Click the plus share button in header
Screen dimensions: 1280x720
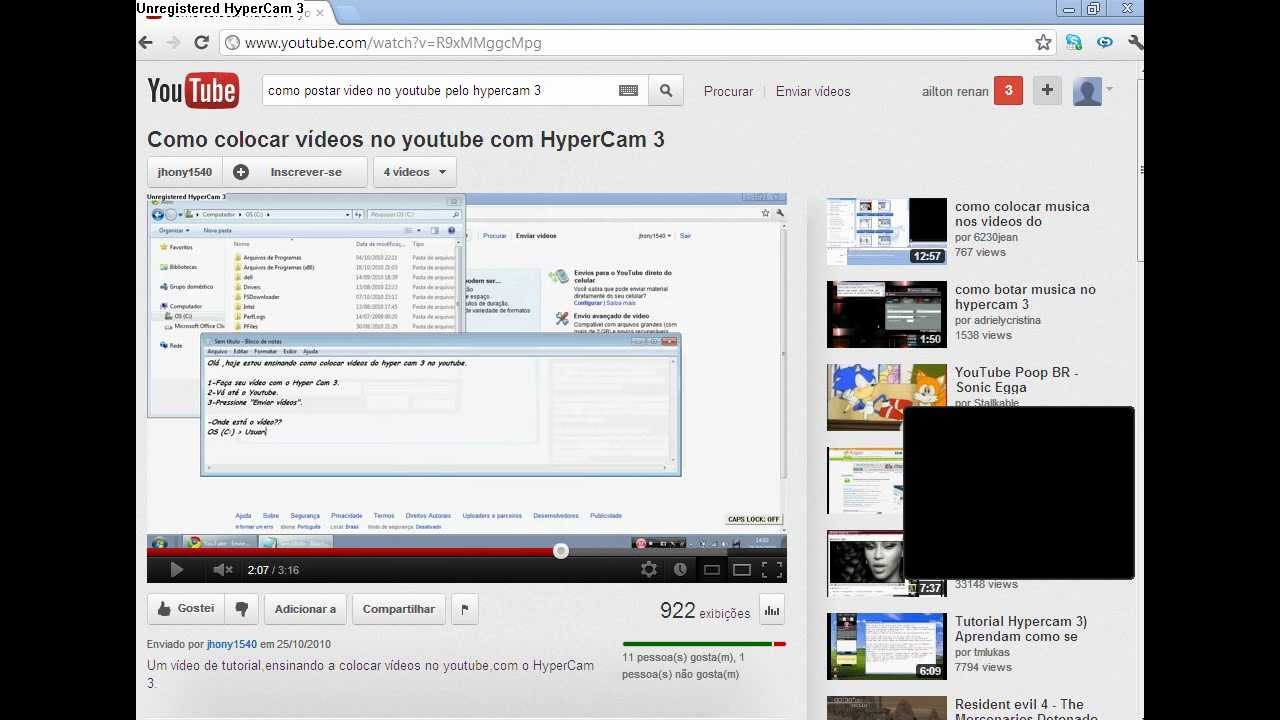click(x=1047, y=90)
